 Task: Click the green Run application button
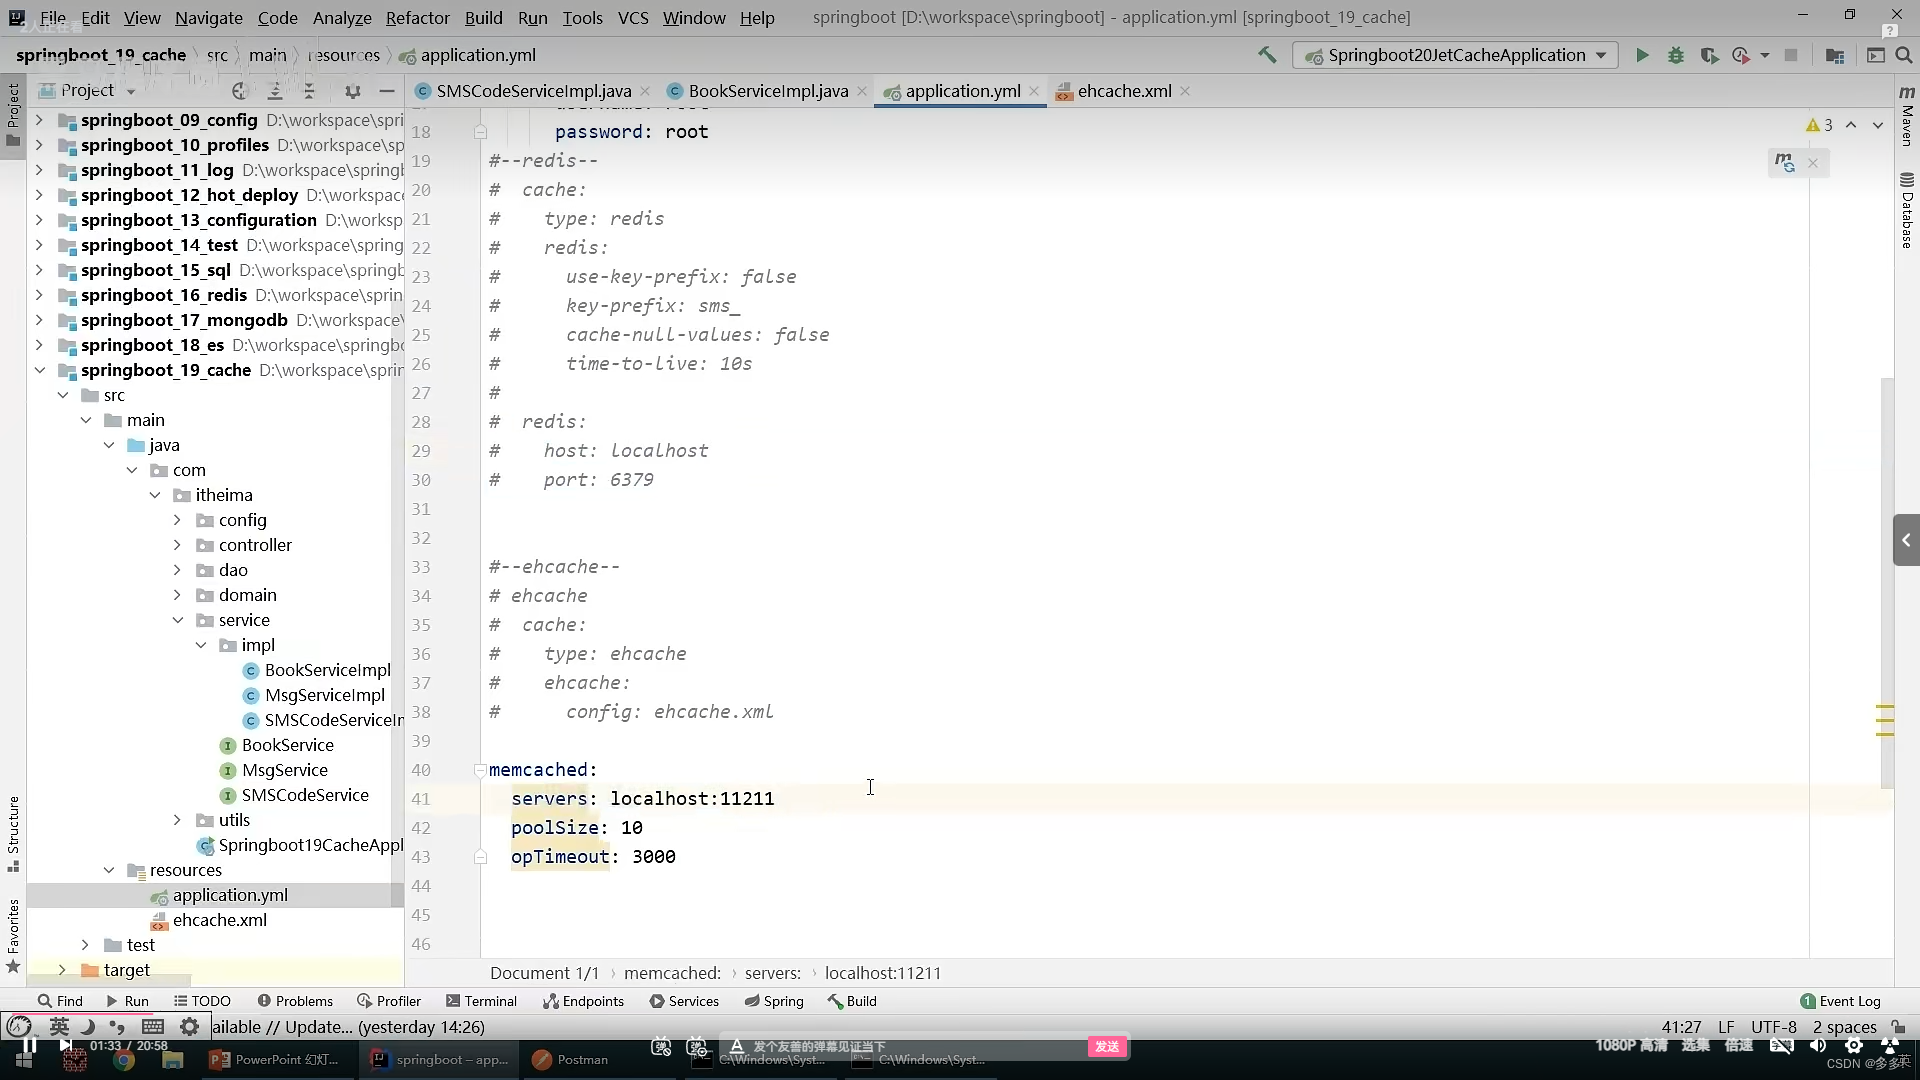click(1642, 56)
